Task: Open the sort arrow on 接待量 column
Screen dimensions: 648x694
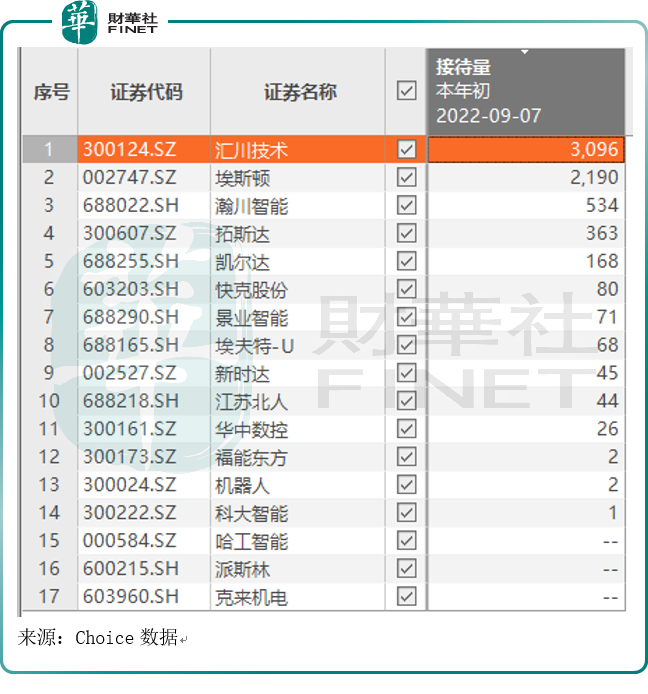Action: click(x=525, y=52)
